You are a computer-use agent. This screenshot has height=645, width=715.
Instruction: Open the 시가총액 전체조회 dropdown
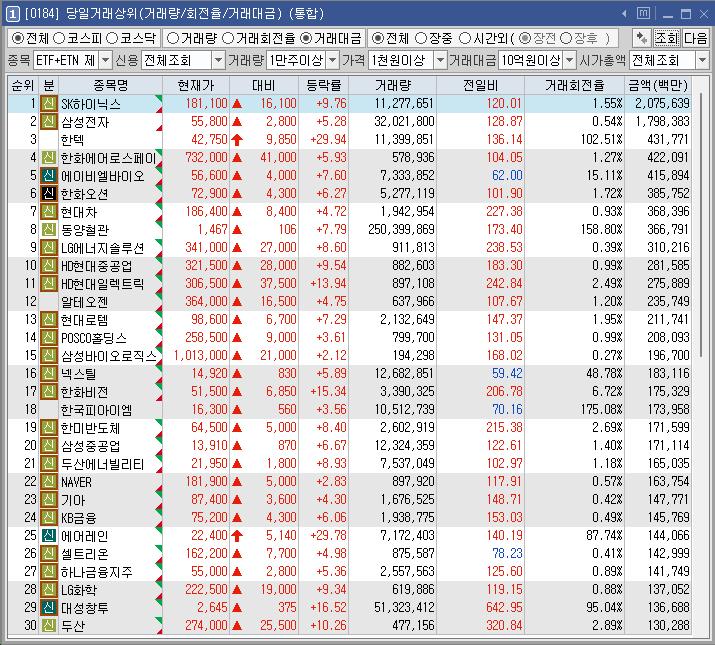[702, 60]
